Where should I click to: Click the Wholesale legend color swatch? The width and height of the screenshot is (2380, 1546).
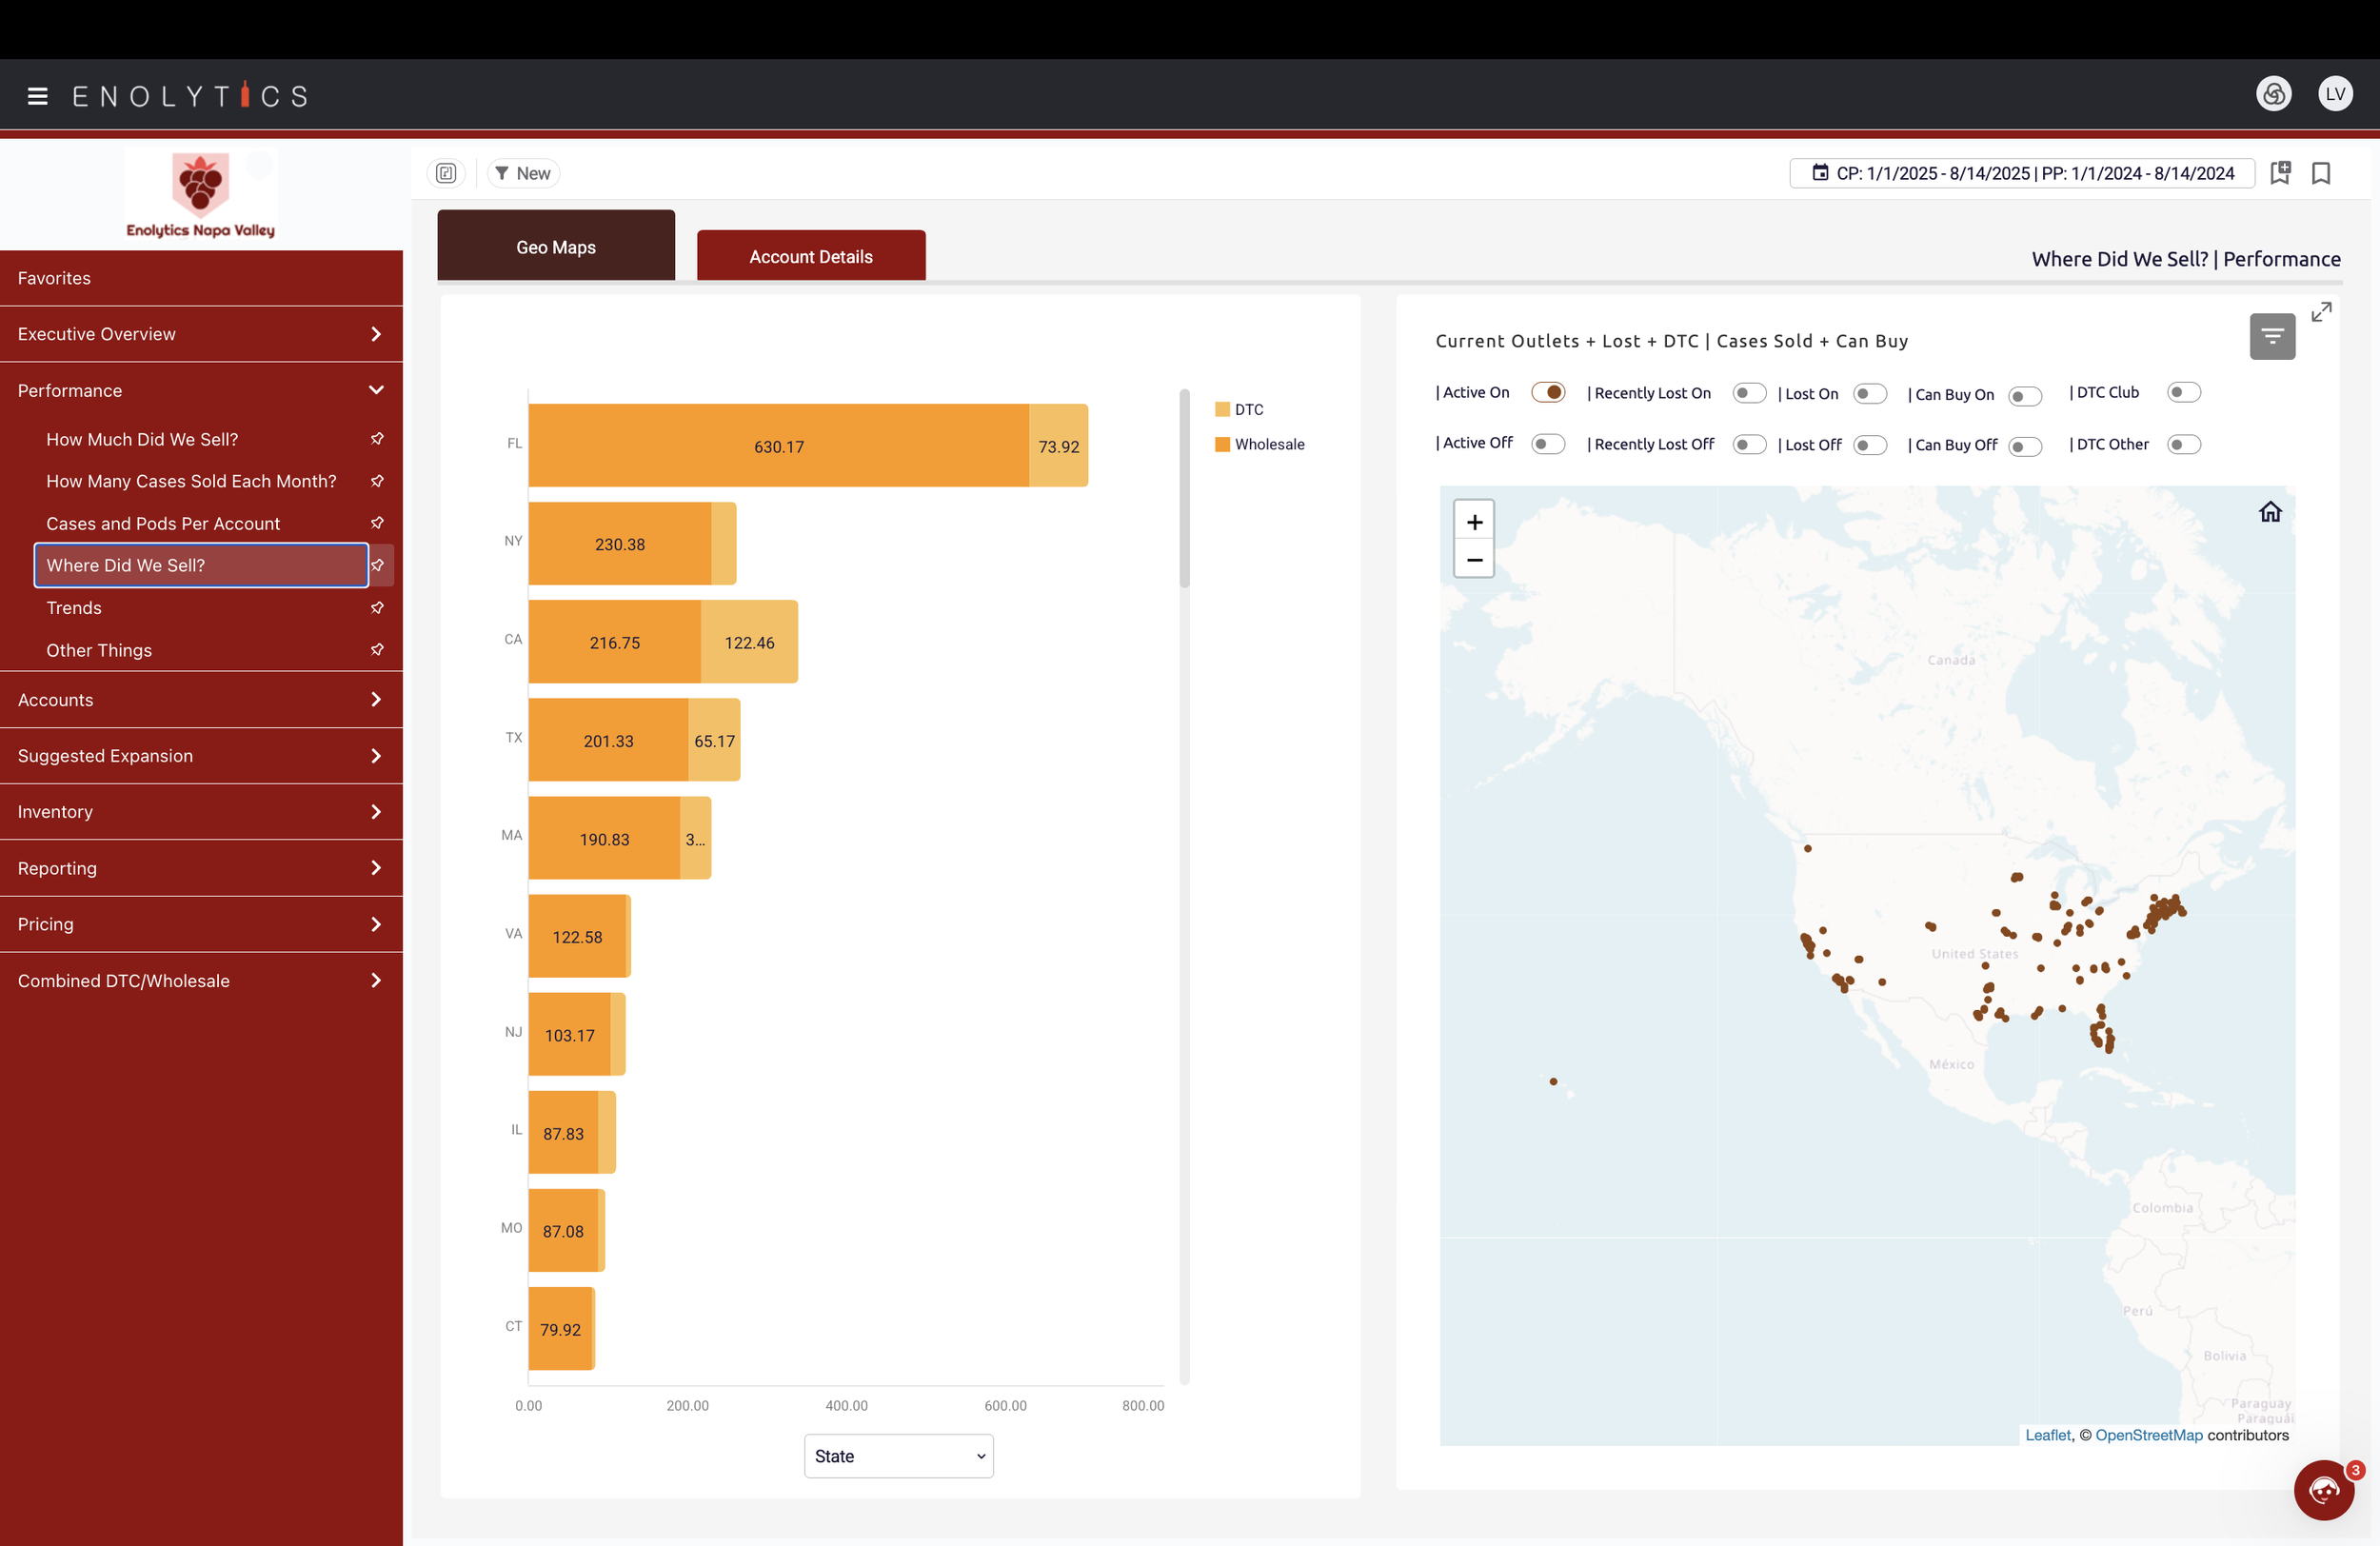(1222, 444)
